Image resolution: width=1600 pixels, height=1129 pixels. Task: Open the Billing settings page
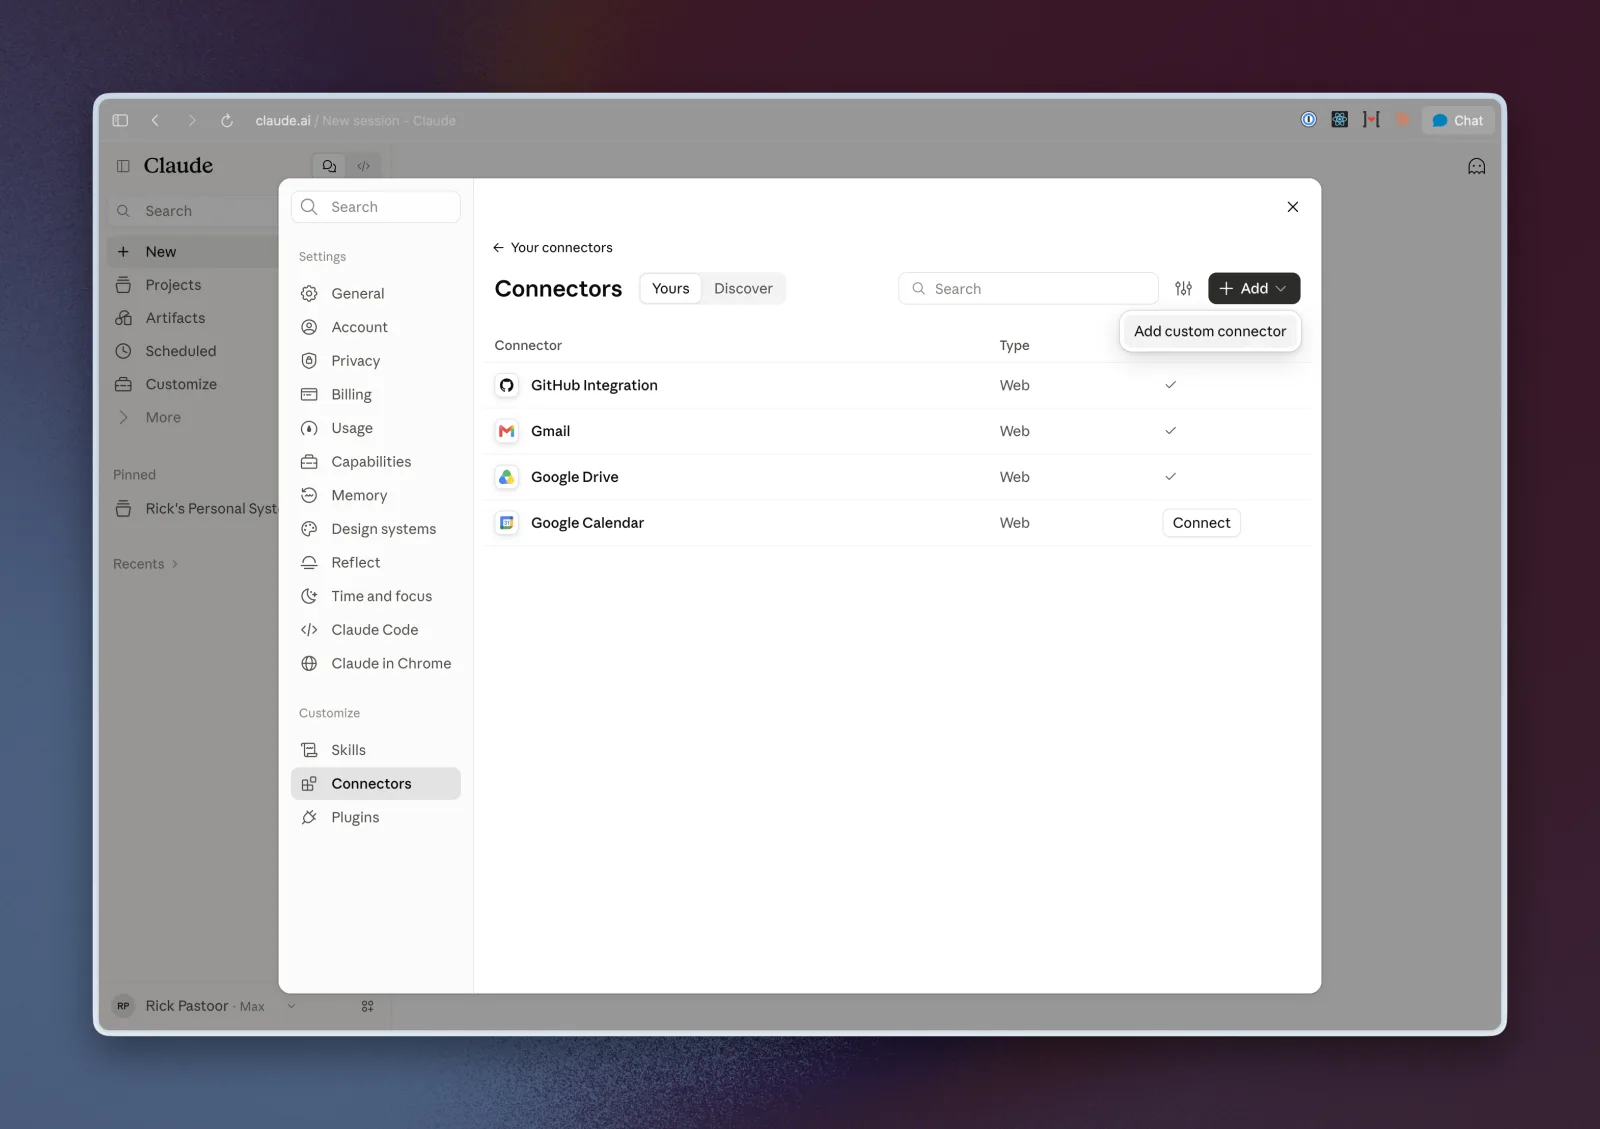(x=375, y=394)
